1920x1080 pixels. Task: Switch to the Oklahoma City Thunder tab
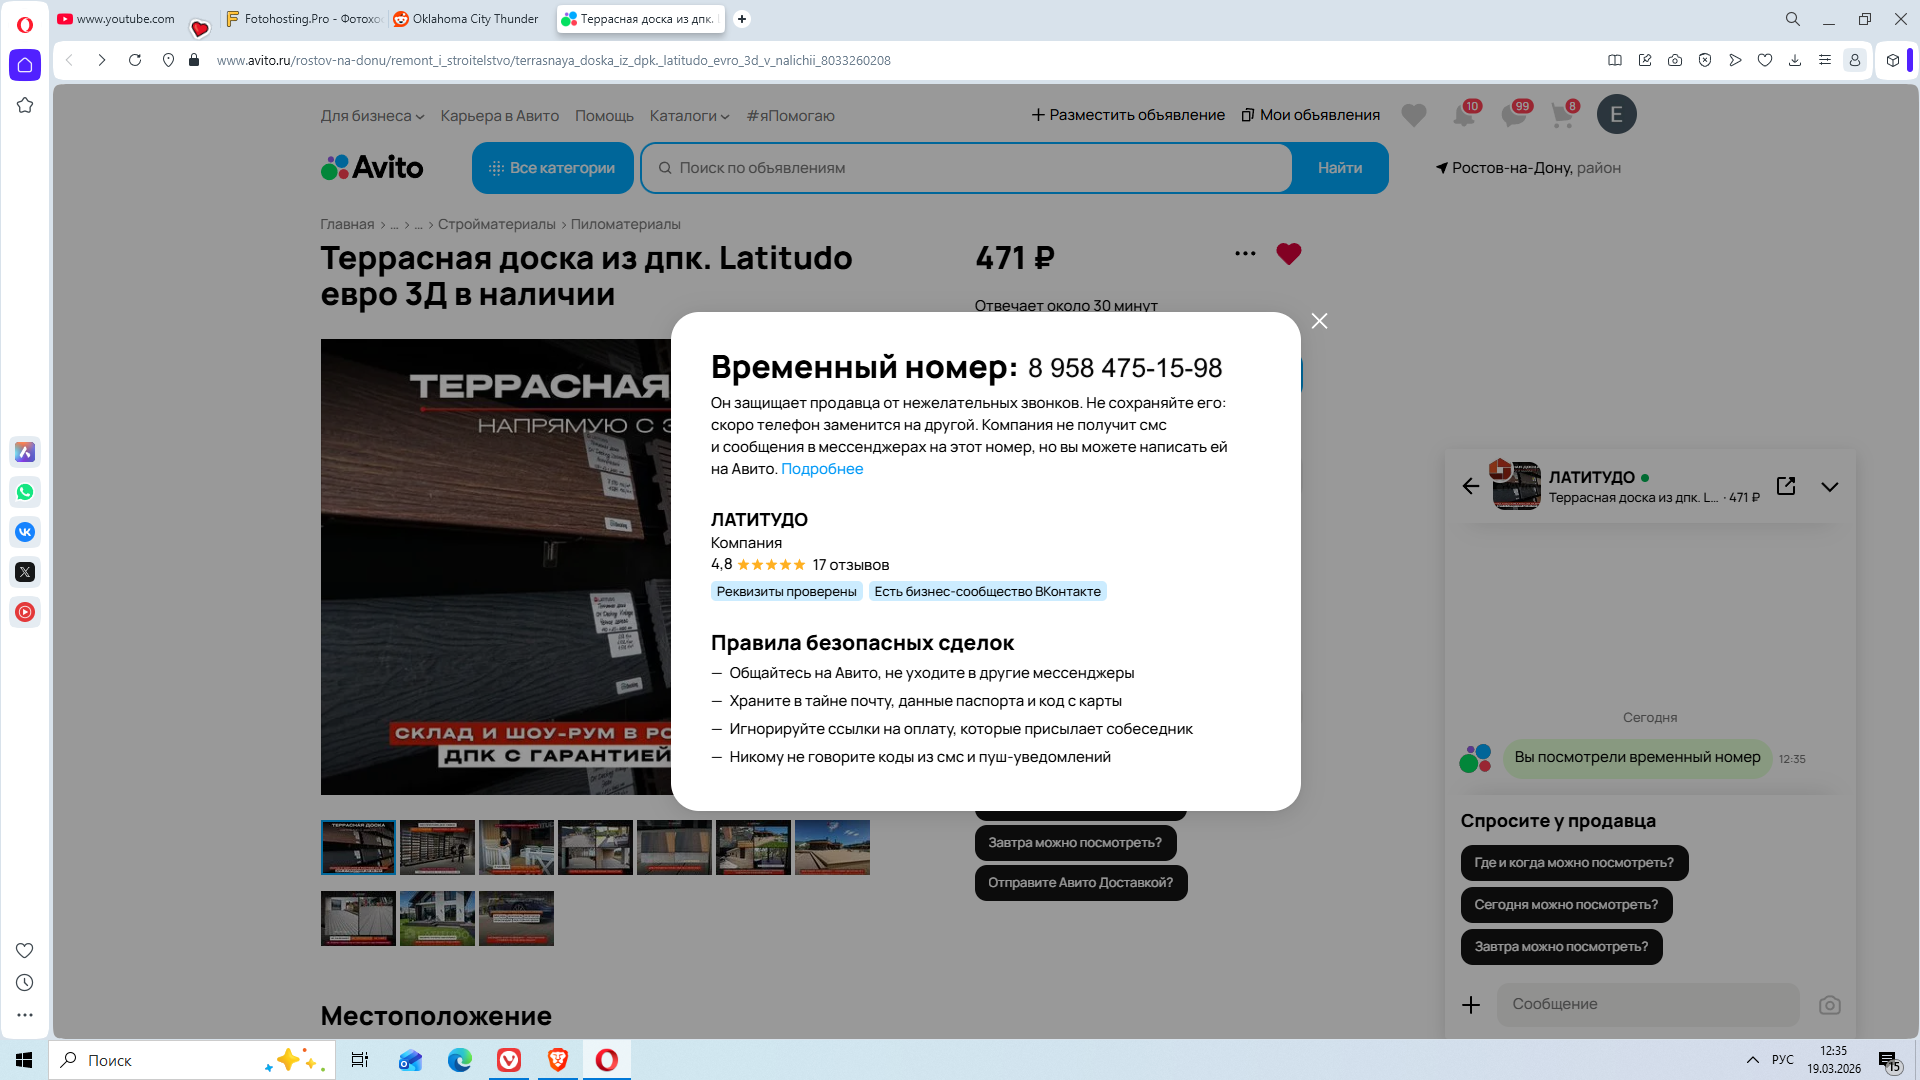pyautogui.click(x=466, y=19)
